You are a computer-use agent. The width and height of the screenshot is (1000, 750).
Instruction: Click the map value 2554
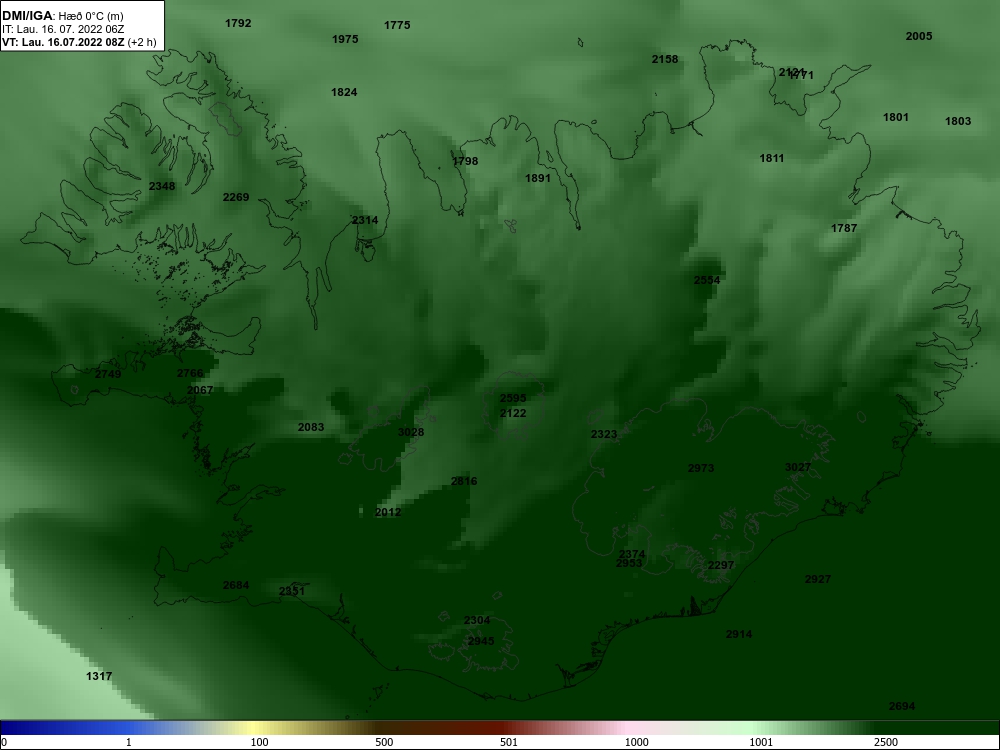(x=707, y=281)
